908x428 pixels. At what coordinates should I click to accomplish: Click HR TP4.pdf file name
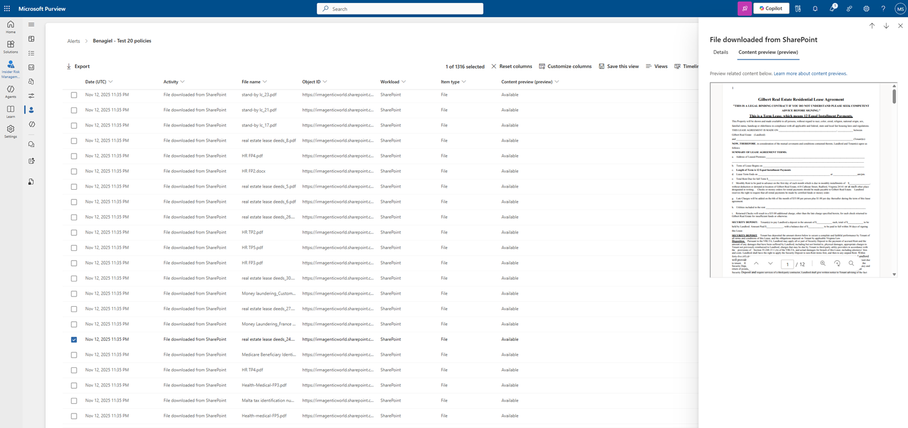252,370
